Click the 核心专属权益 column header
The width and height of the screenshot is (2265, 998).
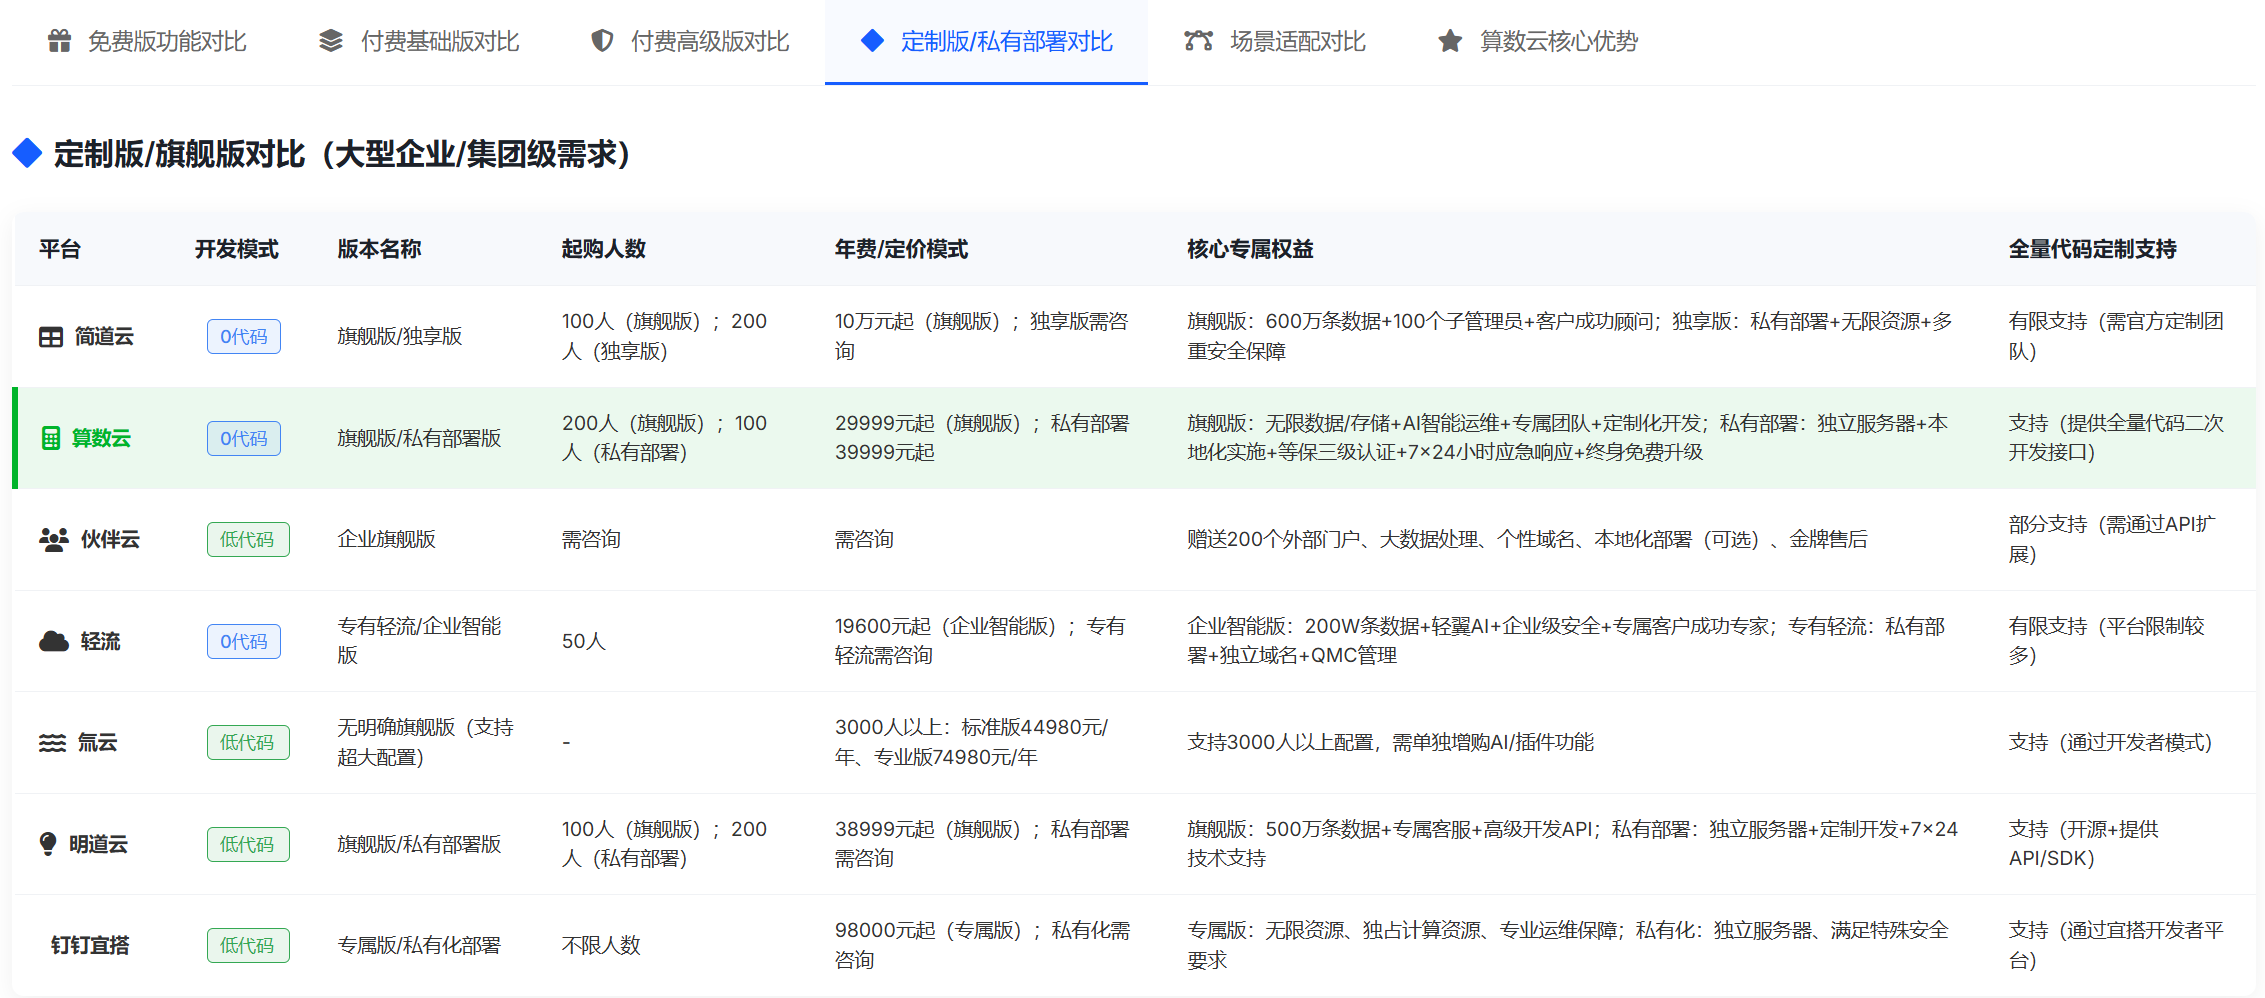click(x=1250, y=249)
